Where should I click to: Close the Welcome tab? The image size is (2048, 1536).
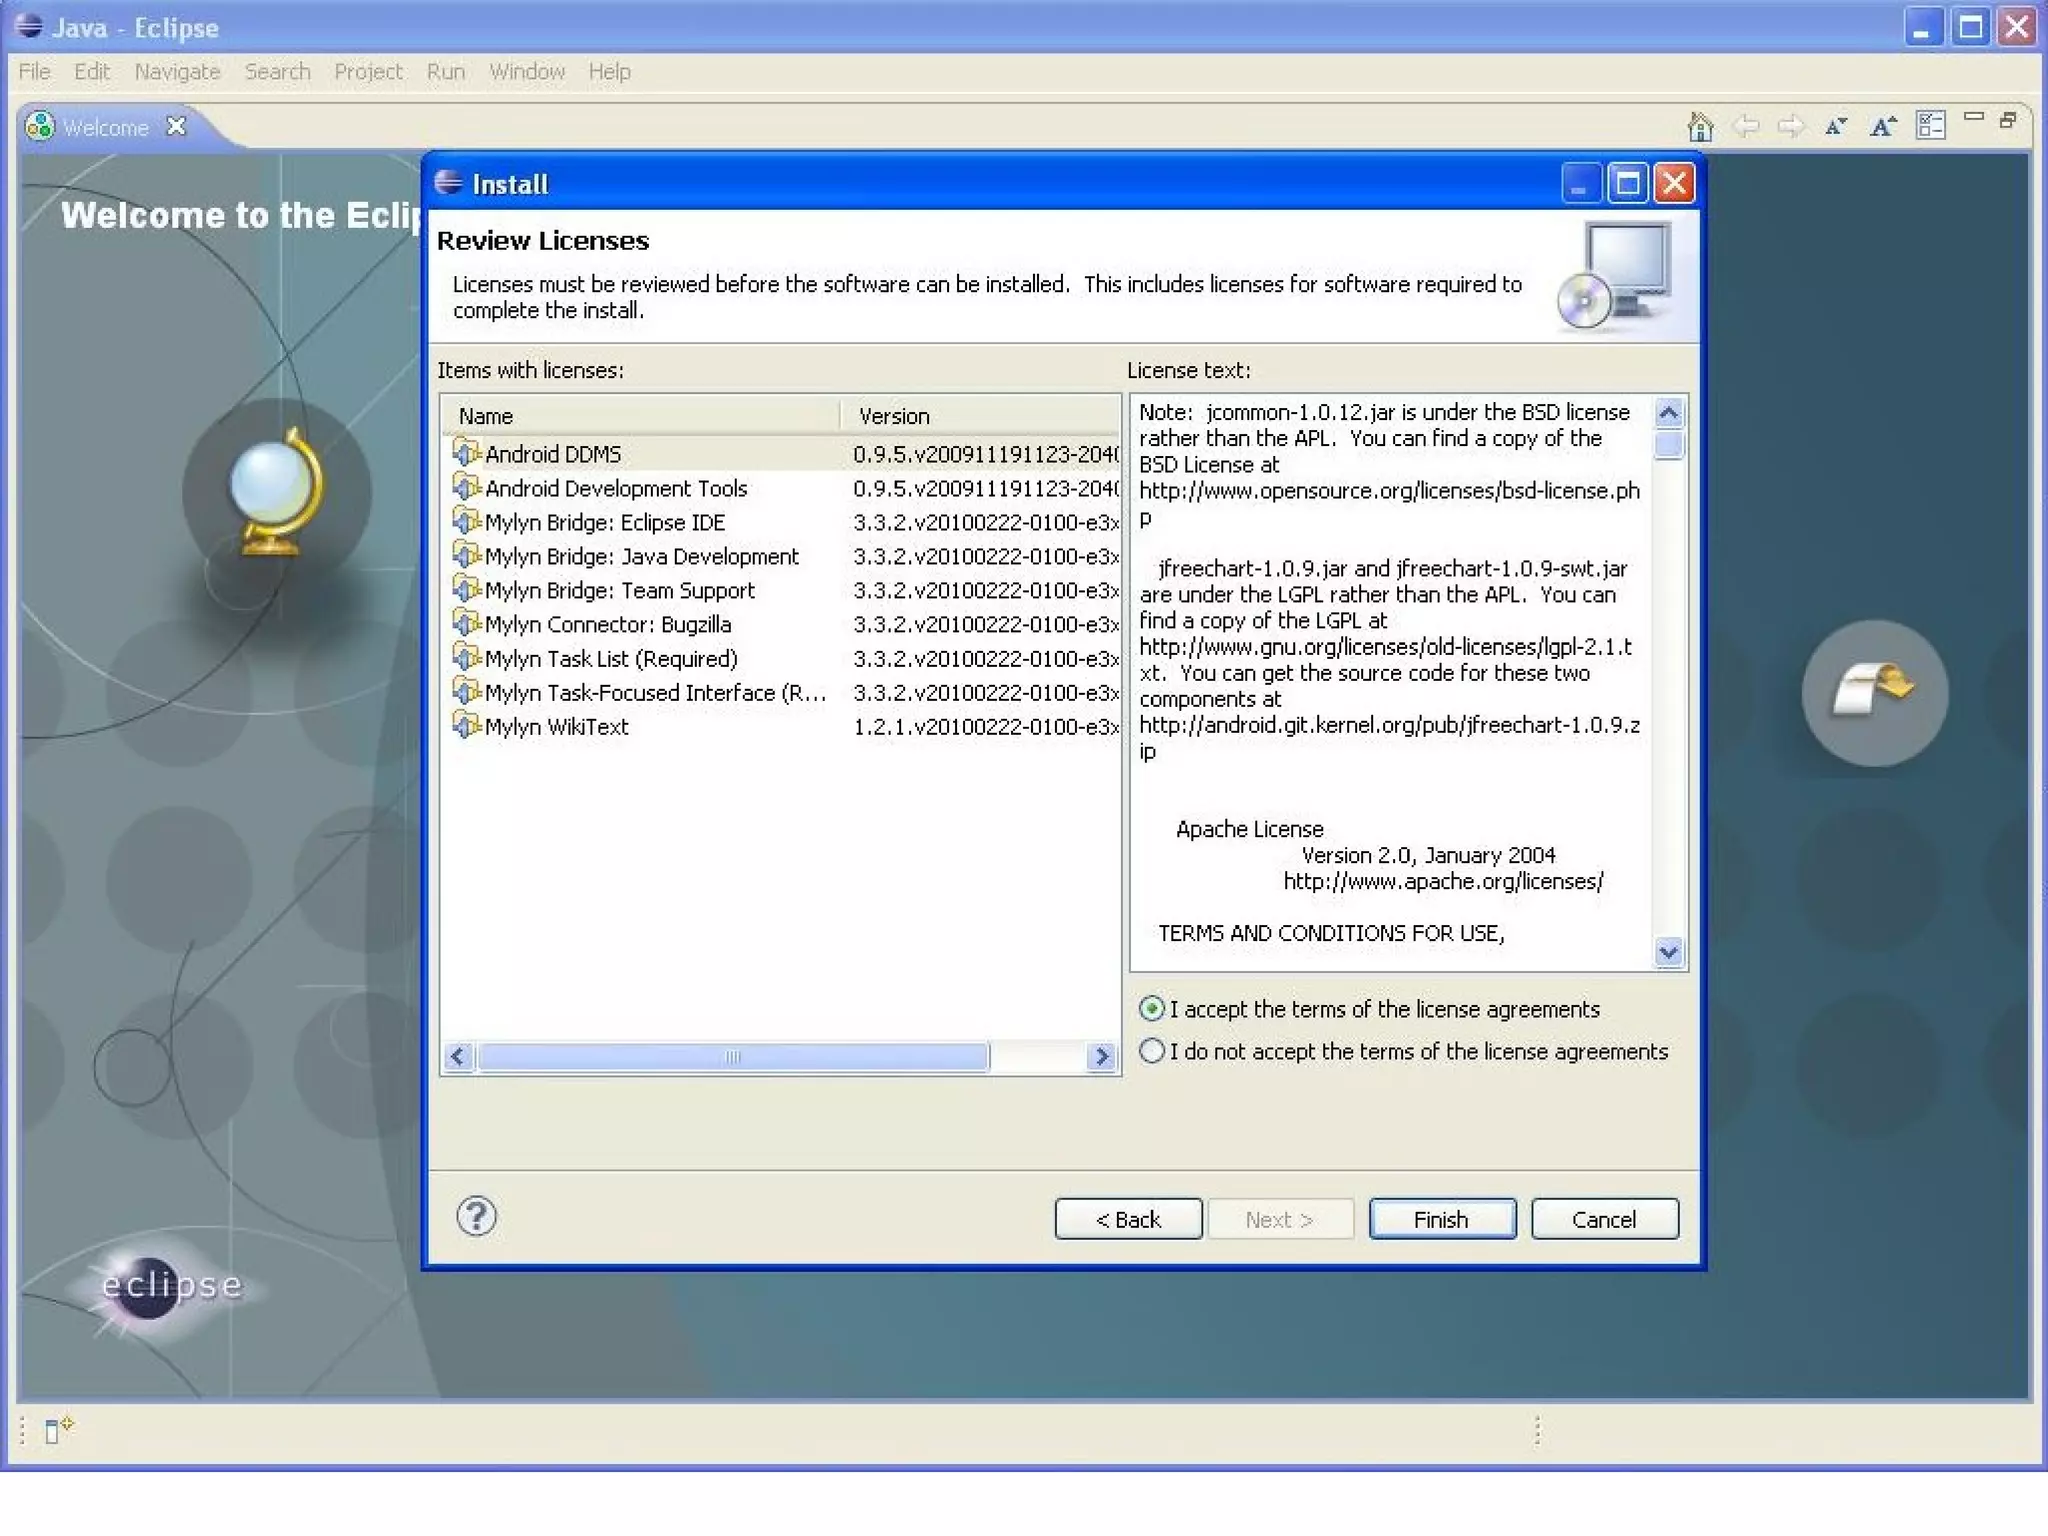click(x=176, y=126)
